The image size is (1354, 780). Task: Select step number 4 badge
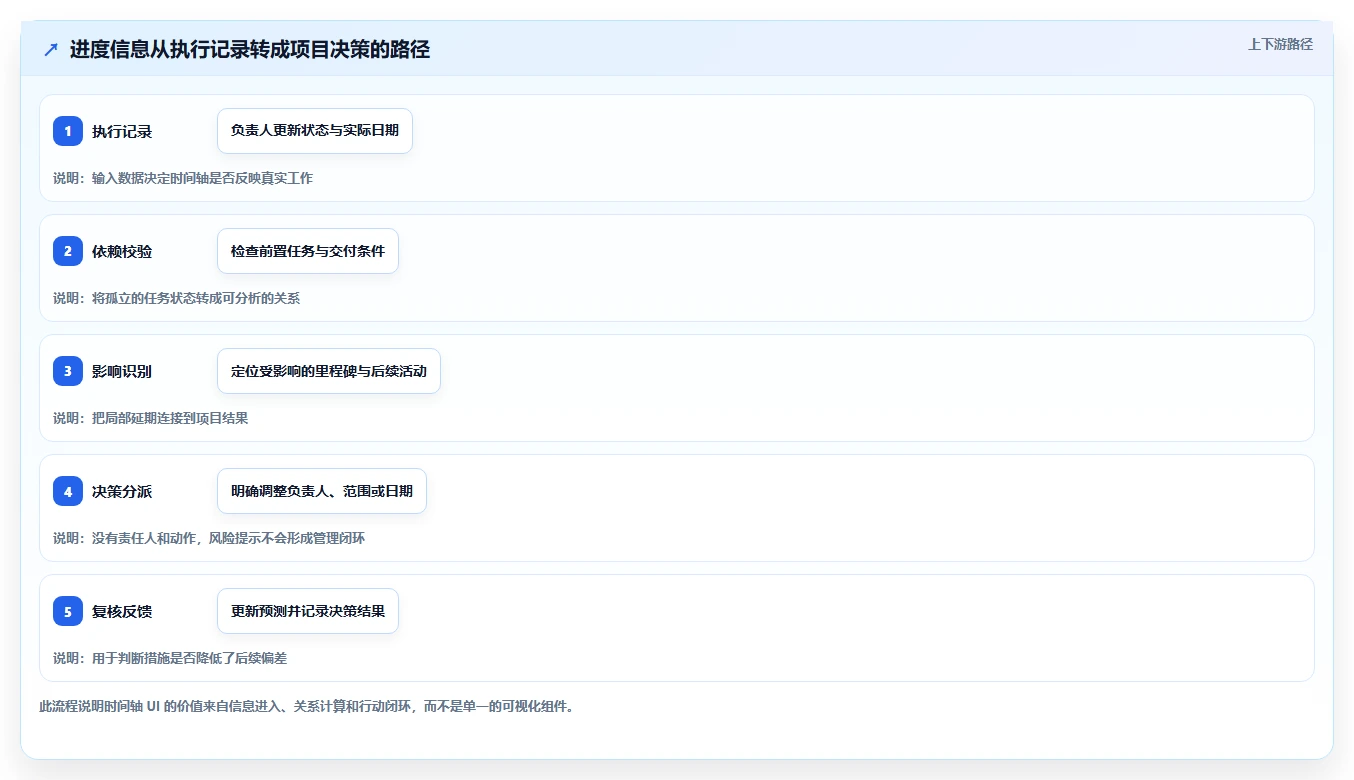pyautogui.click(x=68, y=491)
